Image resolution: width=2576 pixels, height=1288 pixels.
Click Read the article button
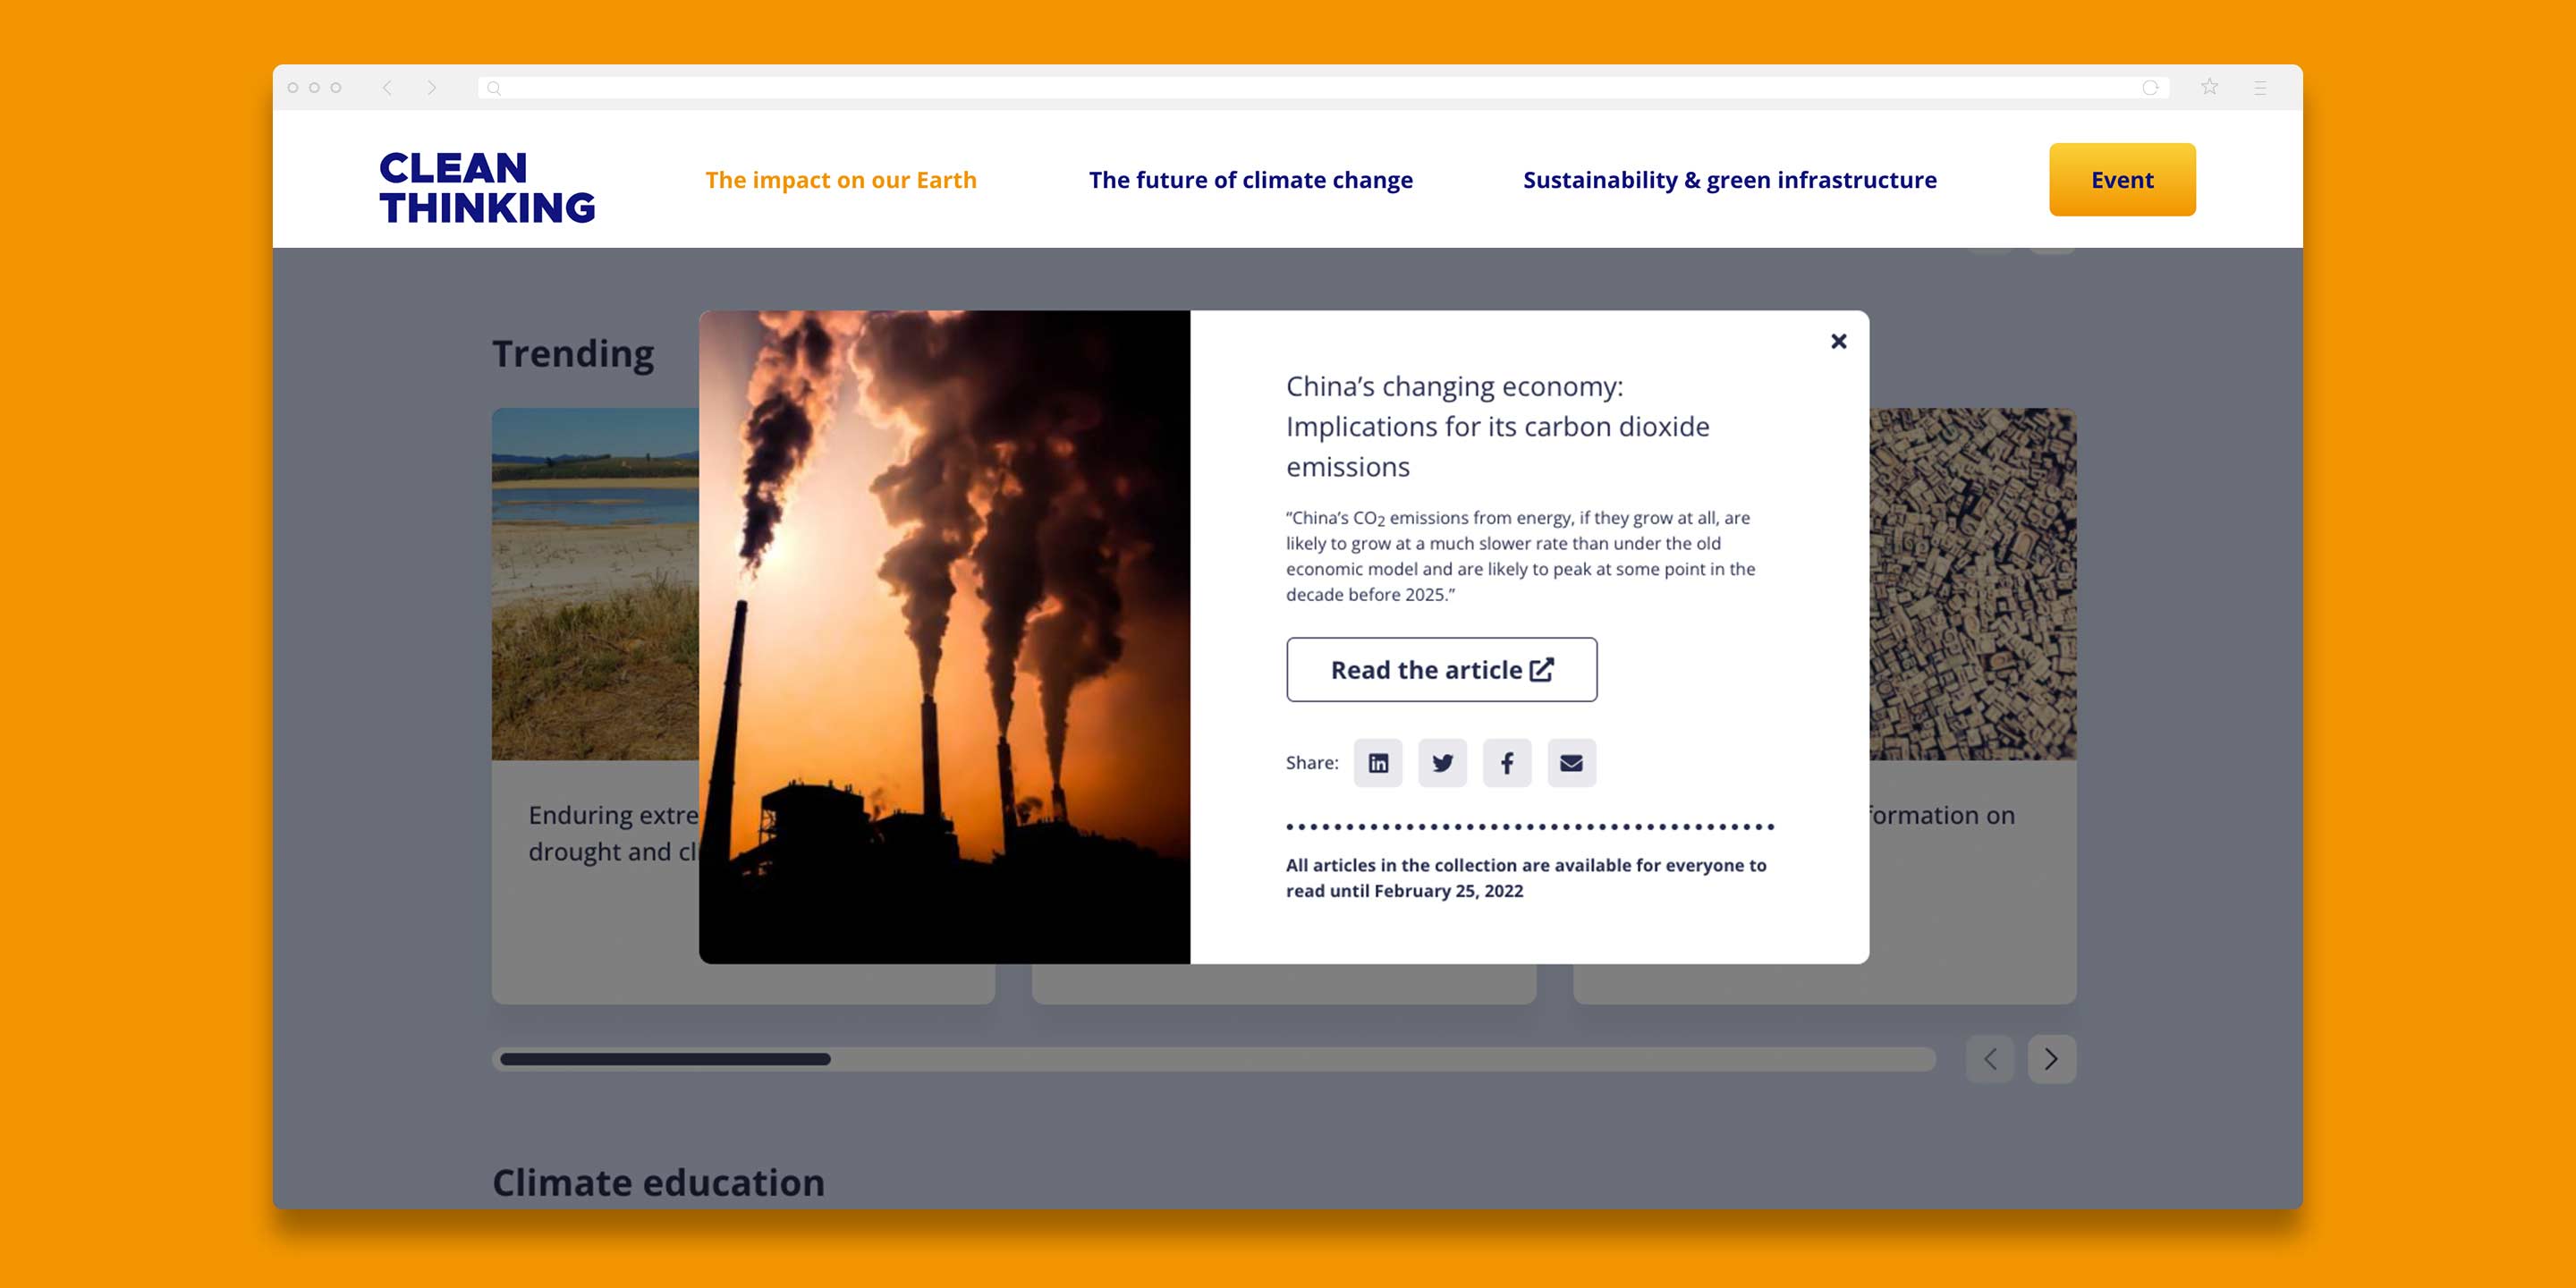tap(1441, 670)
